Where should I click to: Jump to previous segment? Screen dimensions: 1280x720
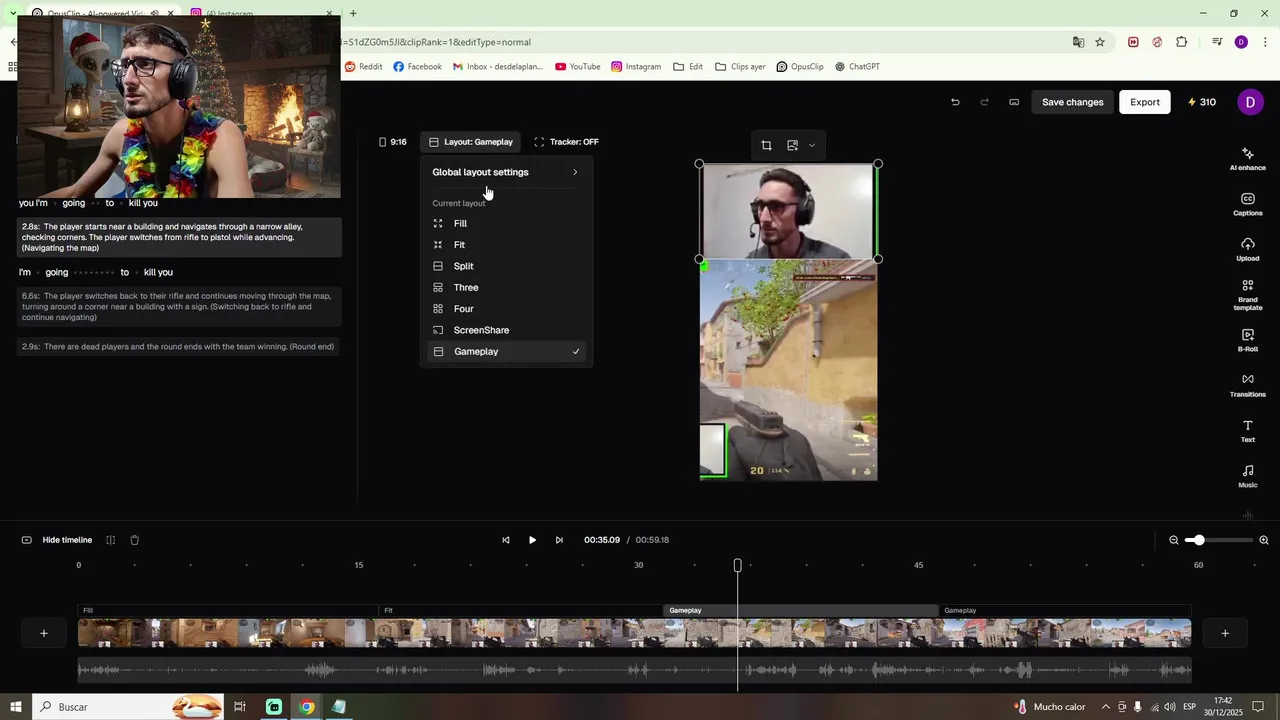[x=505, y=540]
